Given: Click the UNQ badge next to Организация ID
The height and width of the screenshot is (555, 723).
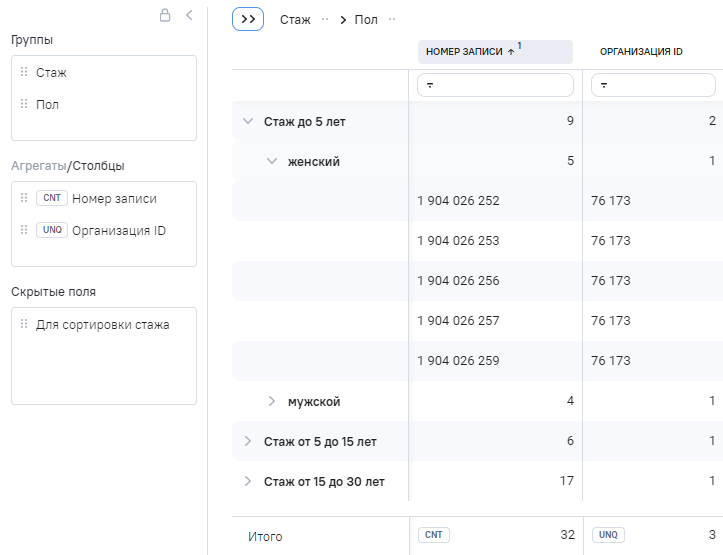Looking at the screenshot, I should tap(51, 231).
